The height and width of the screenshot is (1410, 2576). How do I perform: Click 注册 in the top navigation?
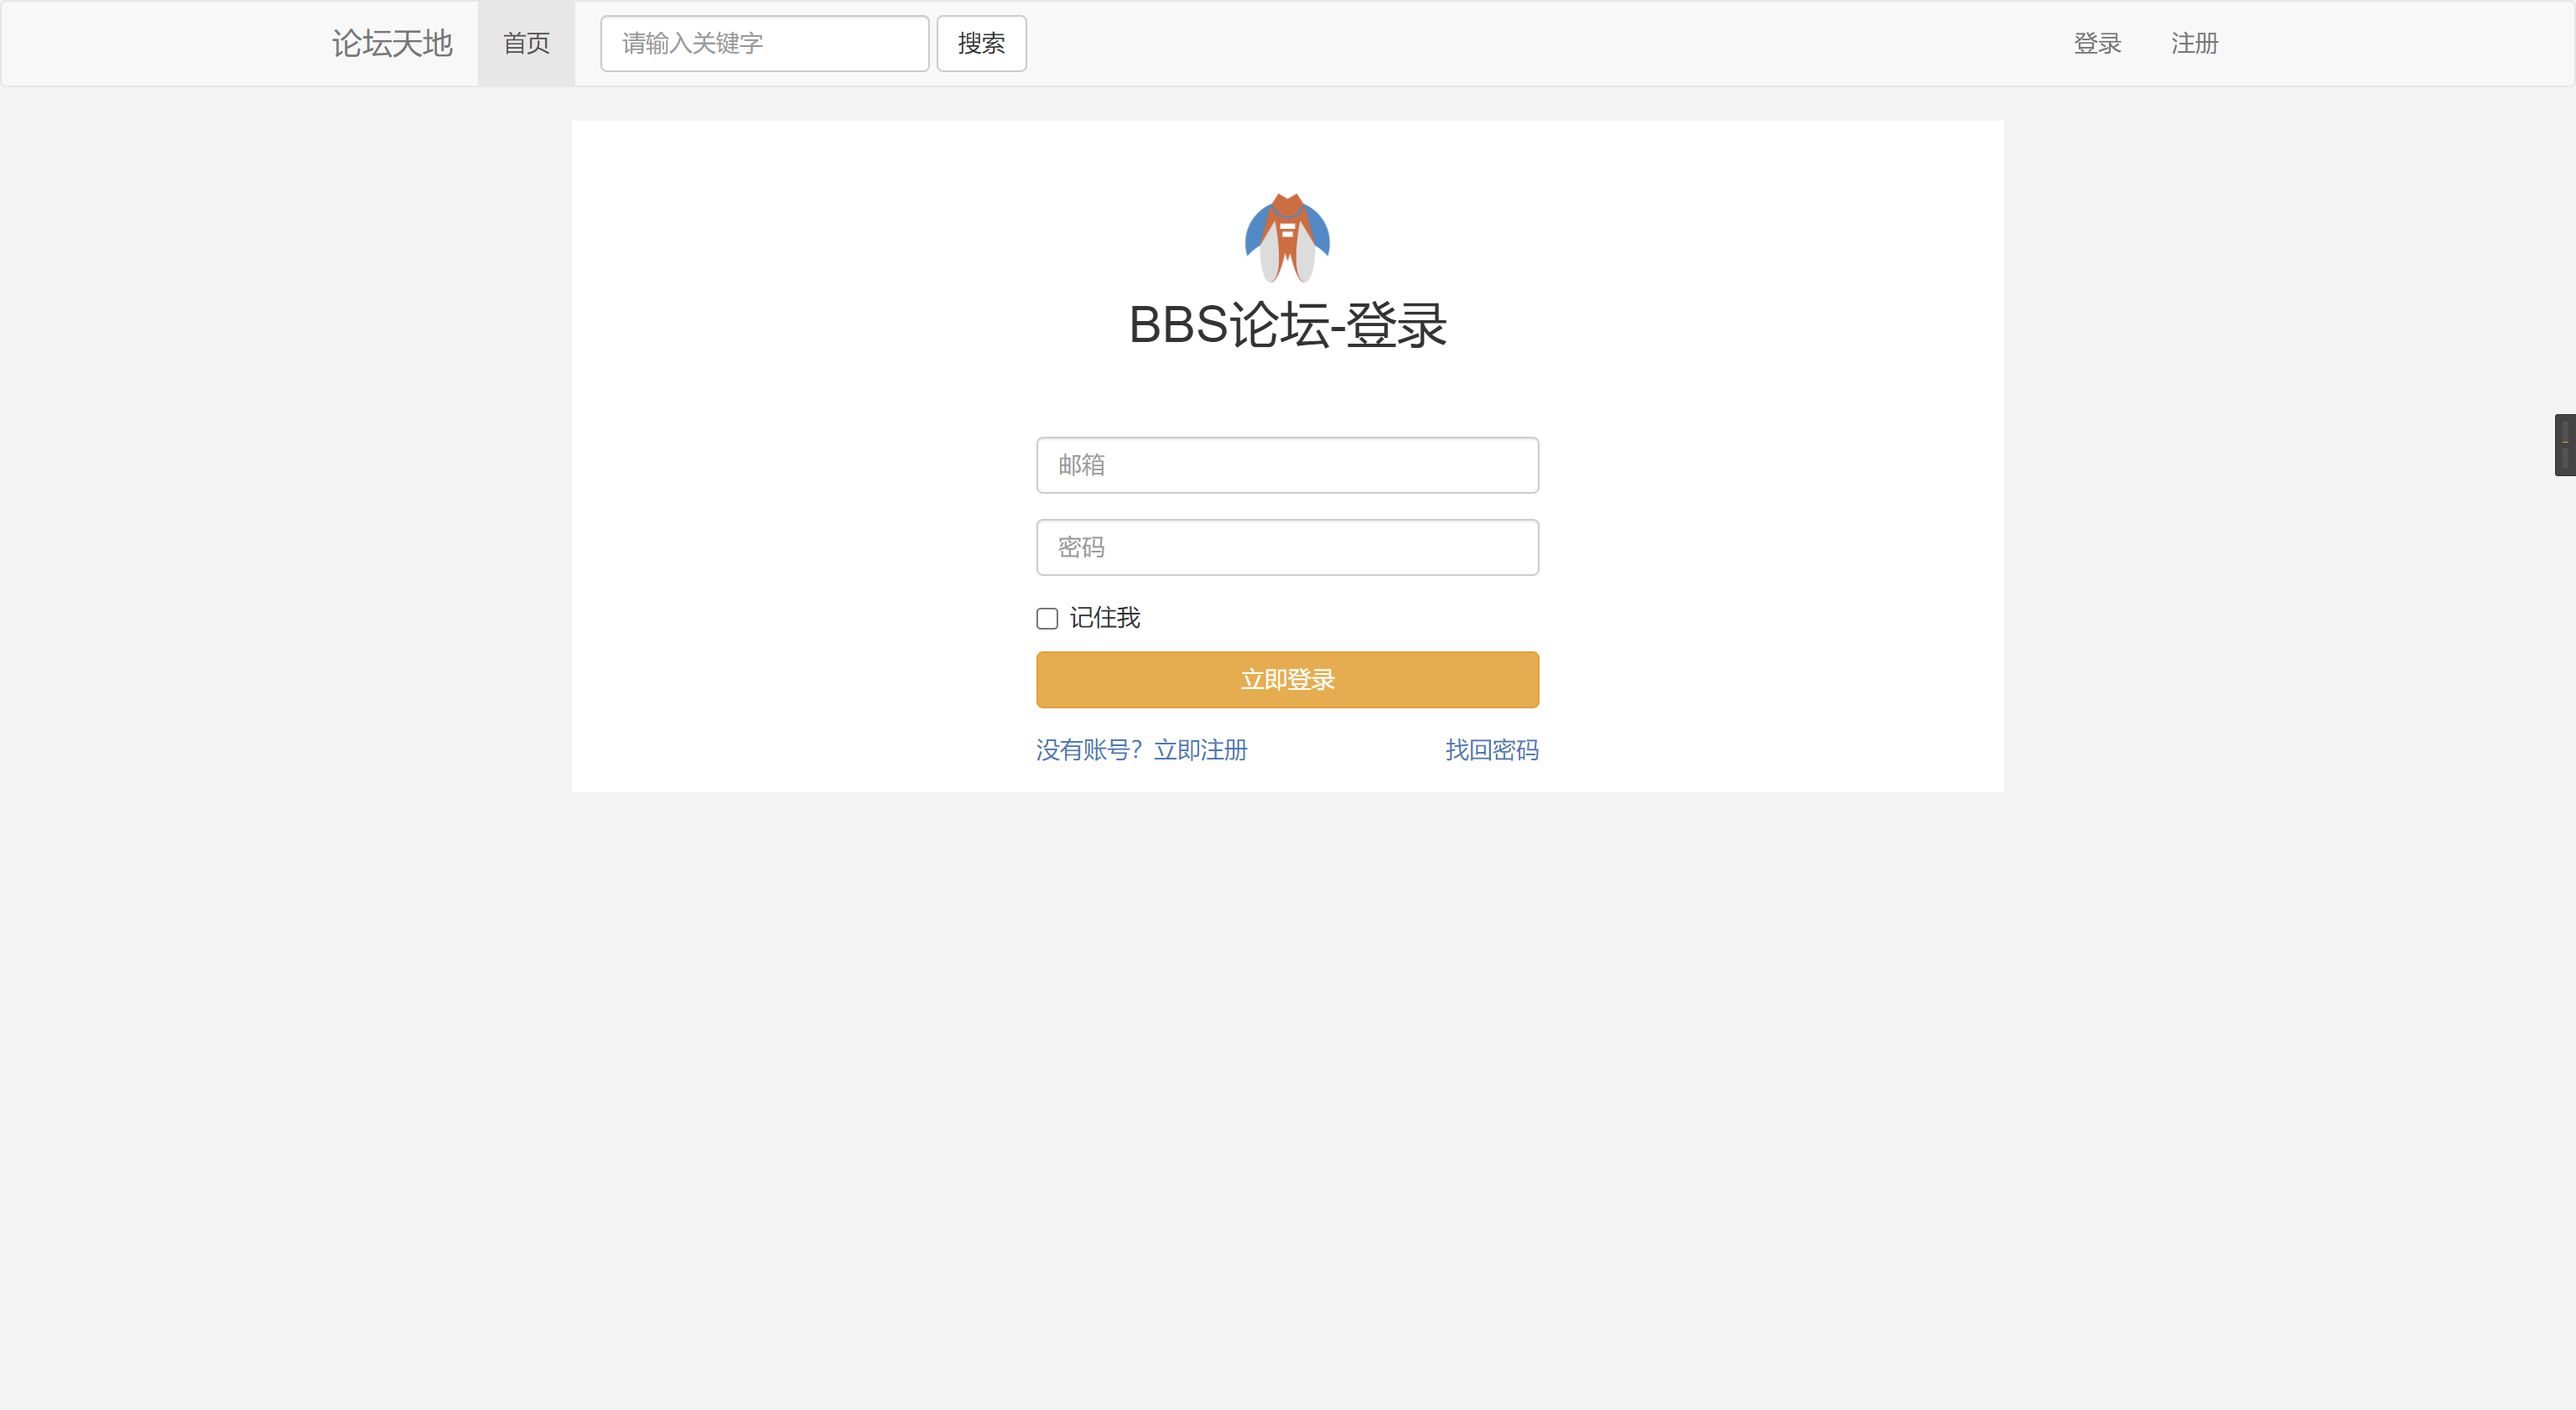click(2194, 43)
